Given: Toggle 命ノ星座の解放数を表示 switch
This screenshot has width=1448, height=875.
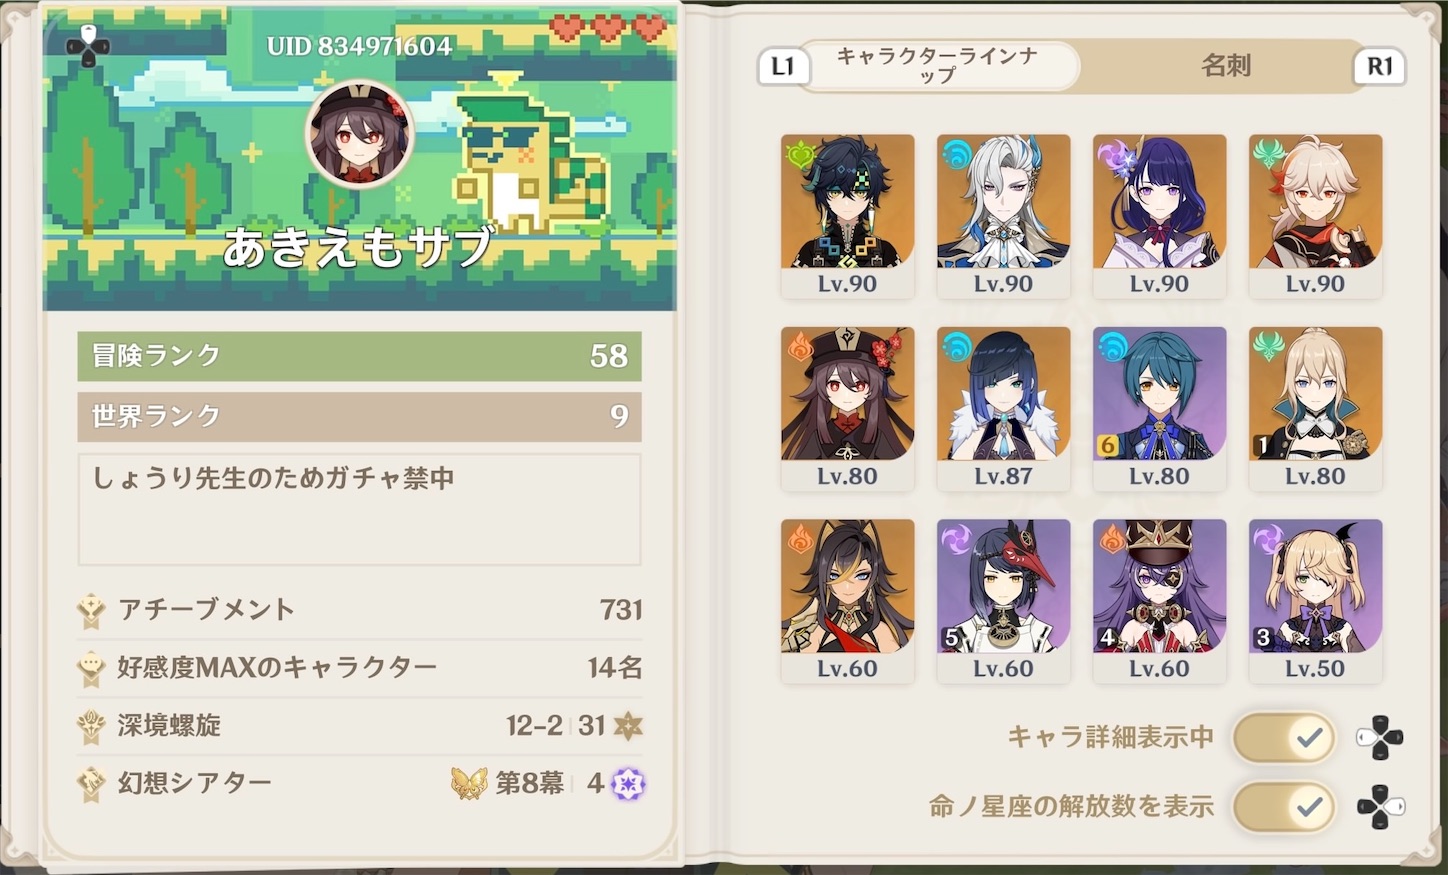Looking at the screenshot, I should click(1285, 807).
